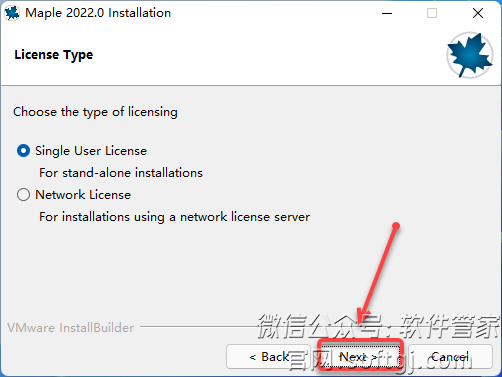Click the disabled maximize button
The height and width of the screenshot is (377, 502).
click(432, 13)
